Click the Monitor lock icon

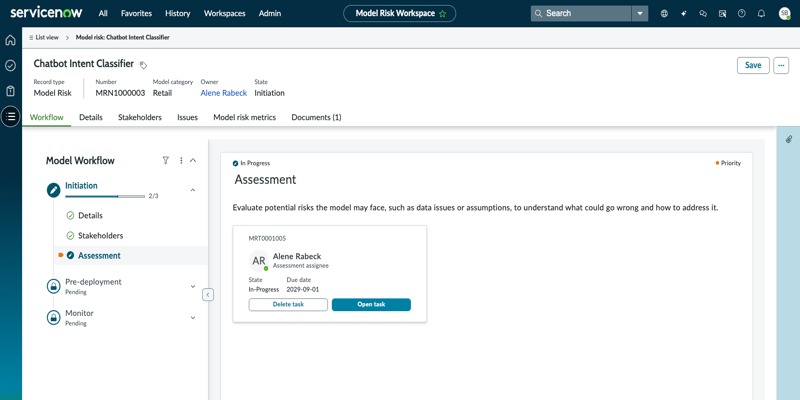pos(53,317)
